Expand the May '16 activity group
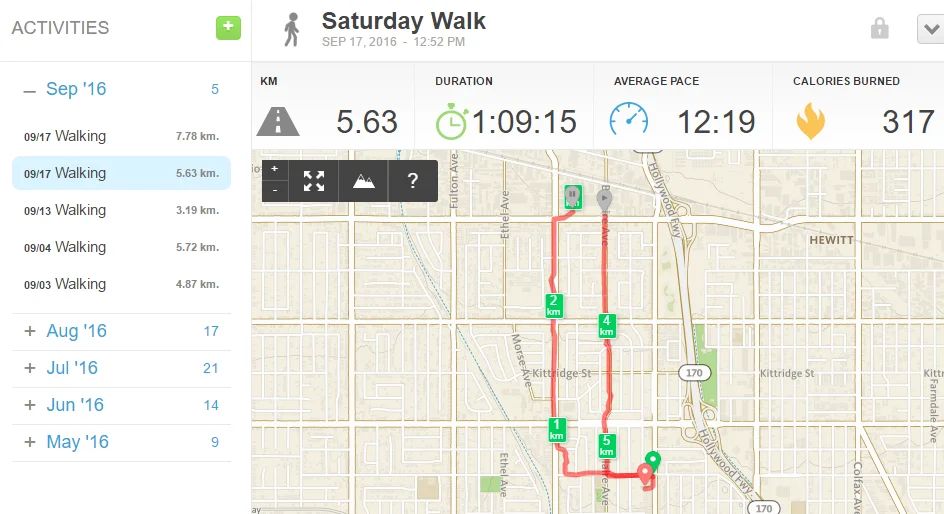 tap(30, 442)
